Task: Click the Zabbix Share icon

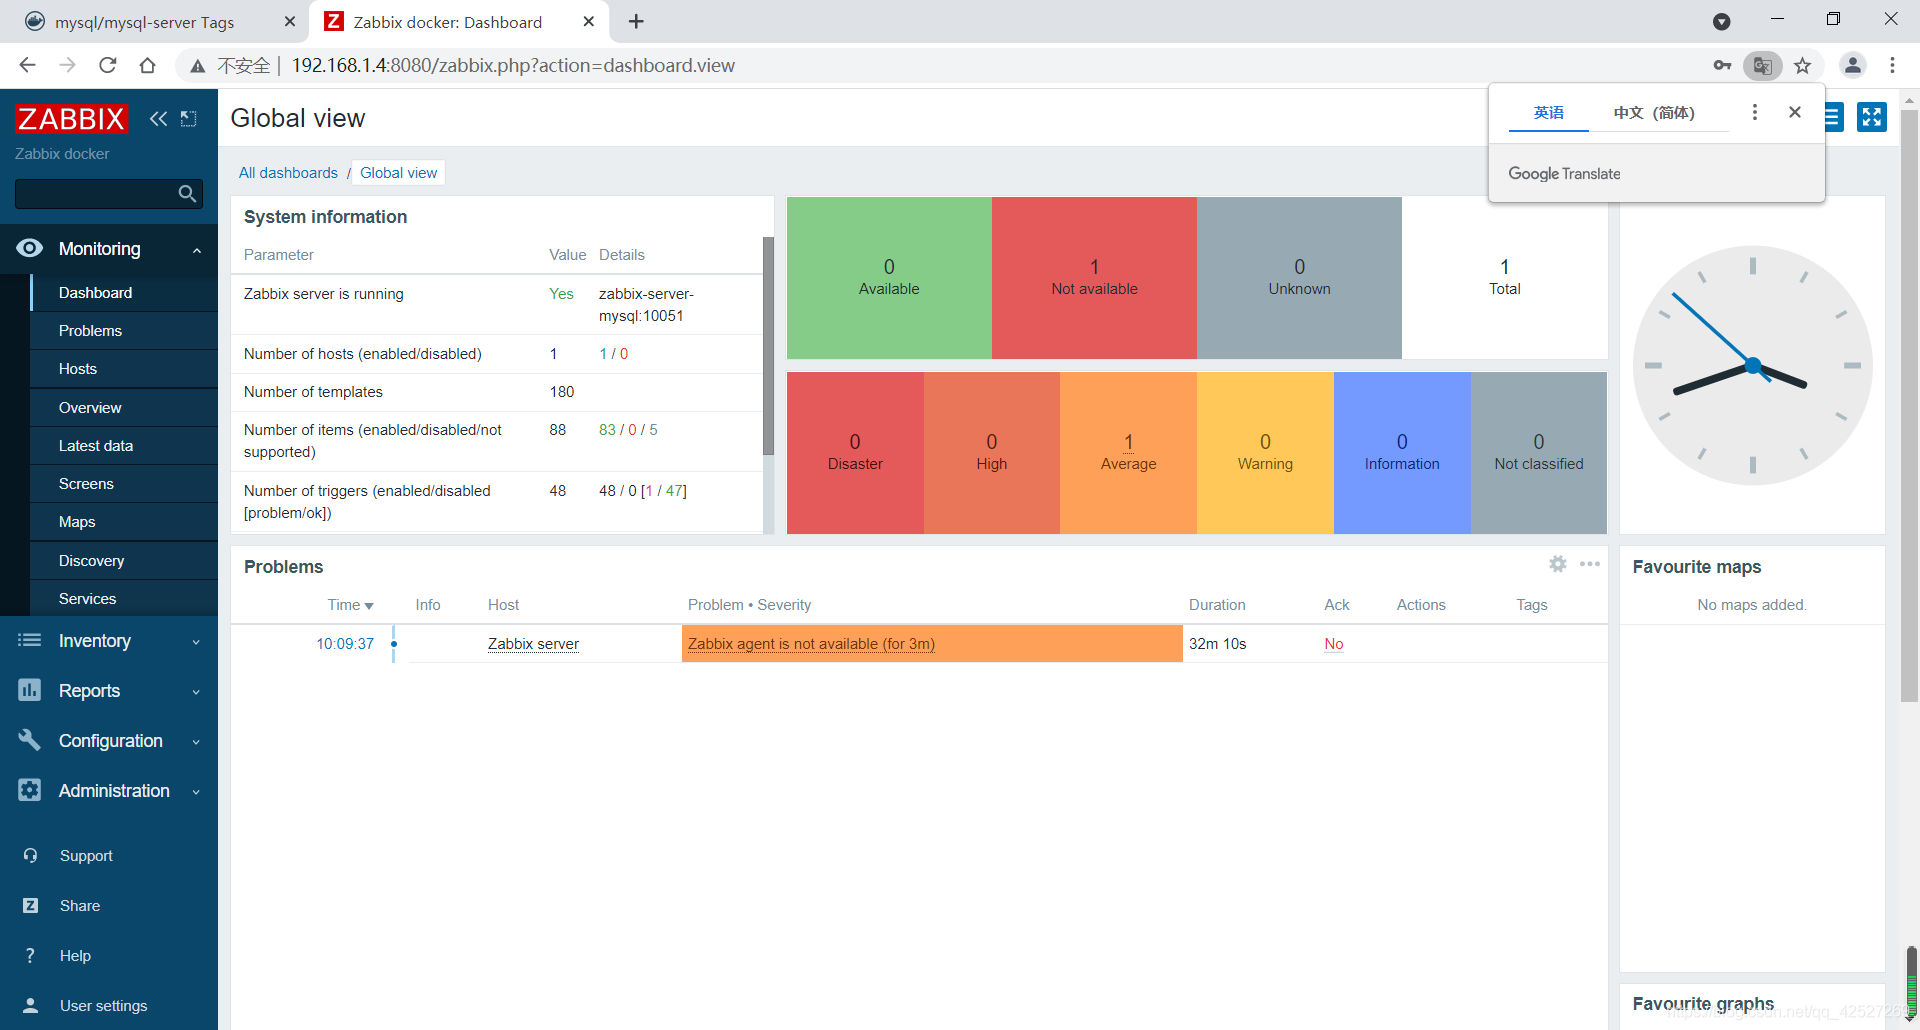Action: click(x=29, y=905)
